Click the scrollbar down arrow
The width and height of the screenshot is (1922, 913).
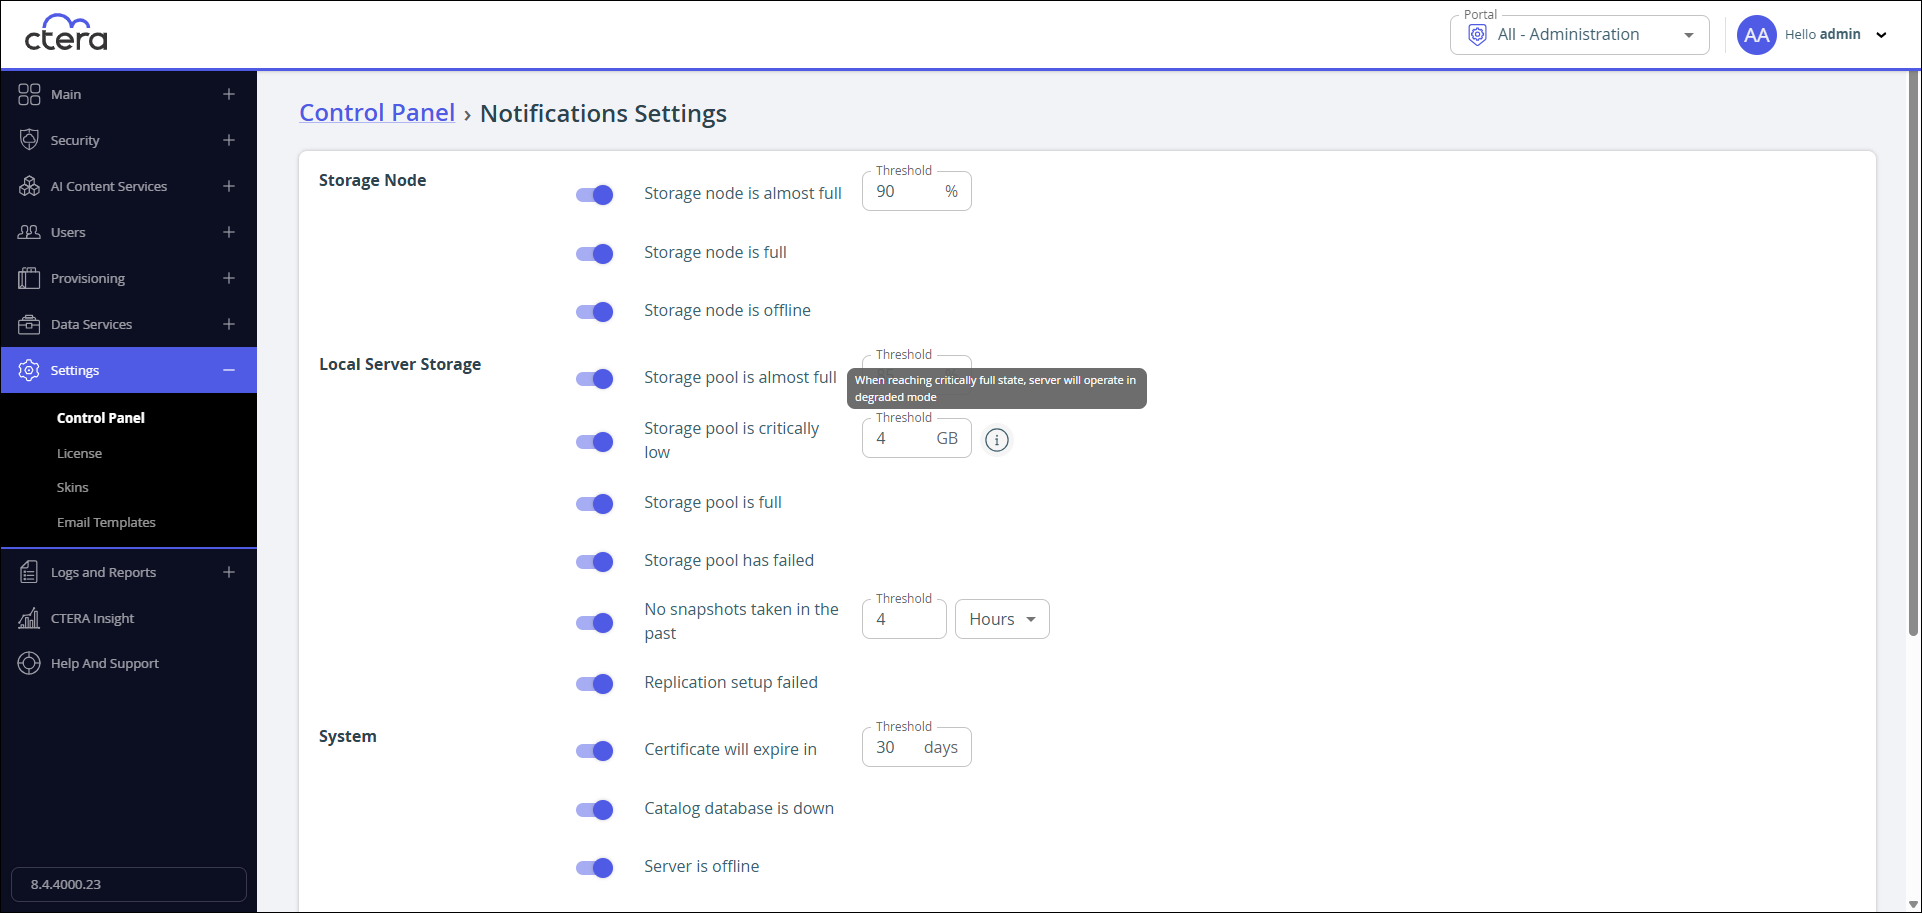tap(1913, 904)
